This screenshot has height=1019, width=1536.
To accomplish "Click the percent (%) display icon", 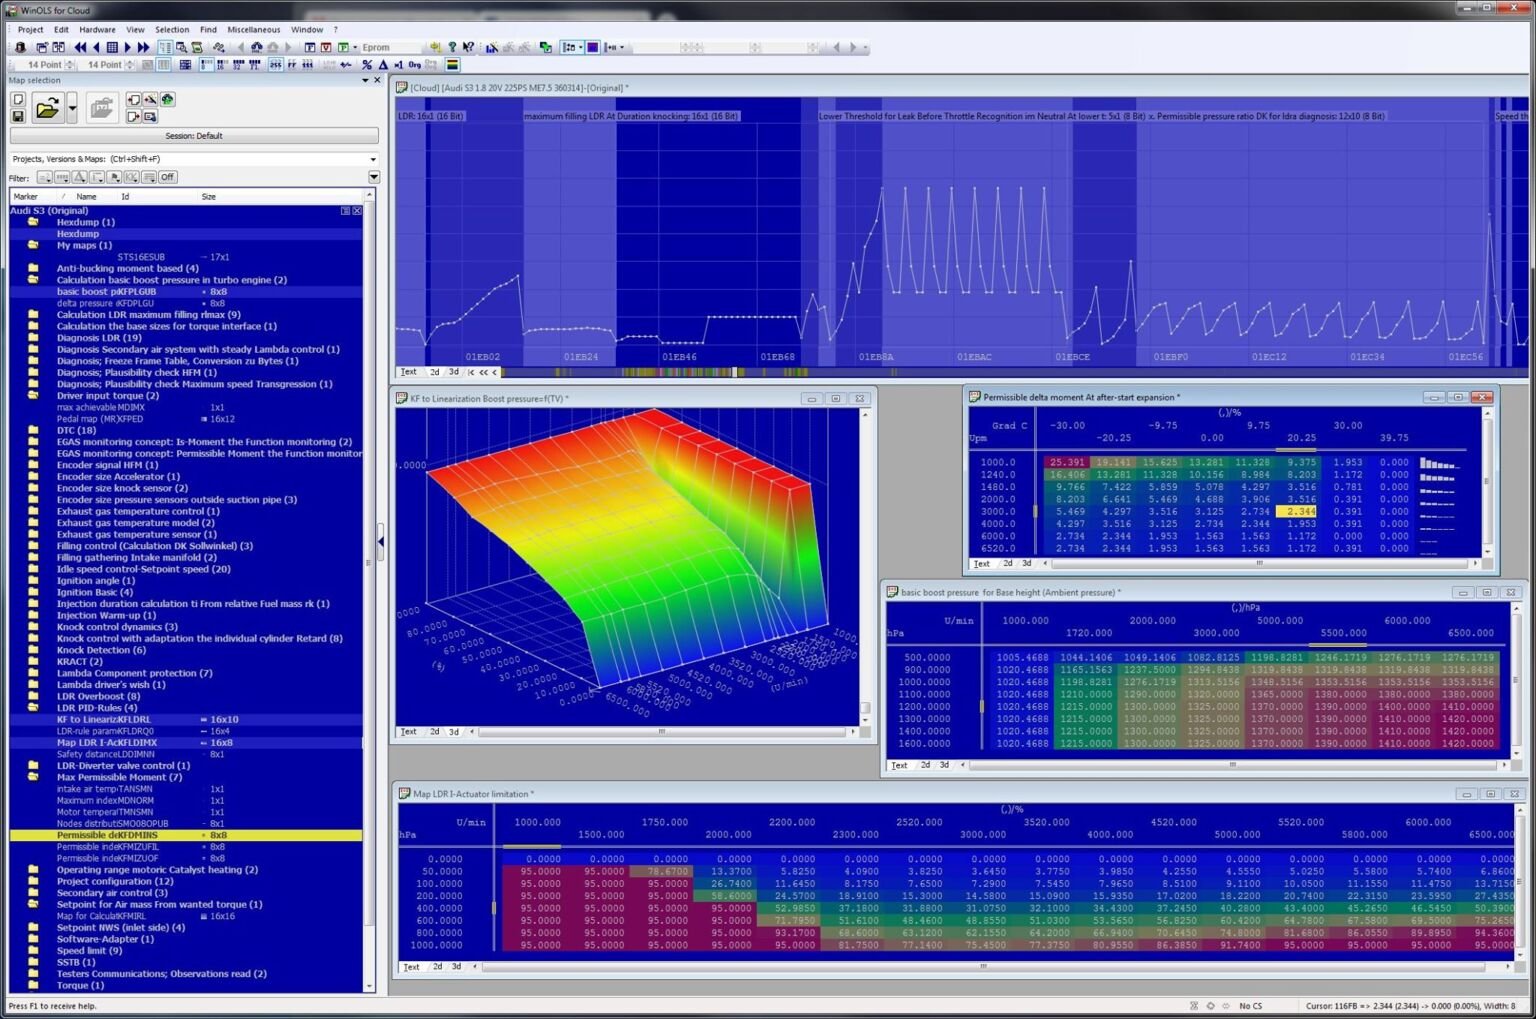I will pos(367,64).
